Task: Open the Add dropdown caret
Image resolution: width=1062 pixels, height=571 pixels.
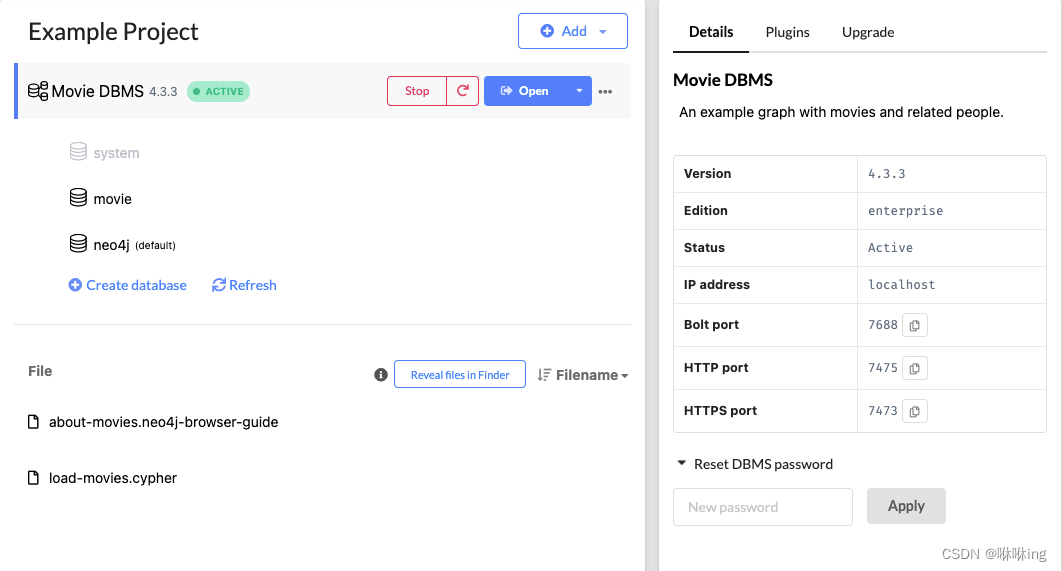Action: click(603, 31)
